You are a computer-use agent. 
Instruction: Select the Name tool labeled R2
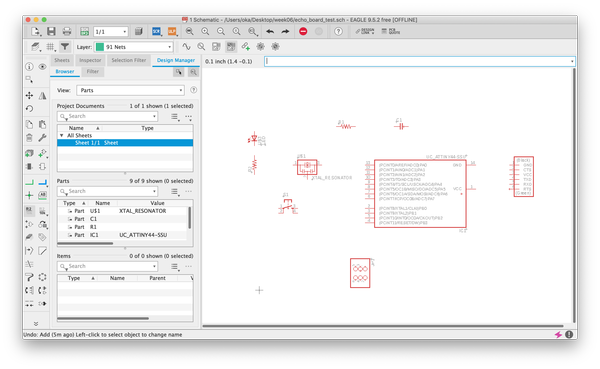29,211
